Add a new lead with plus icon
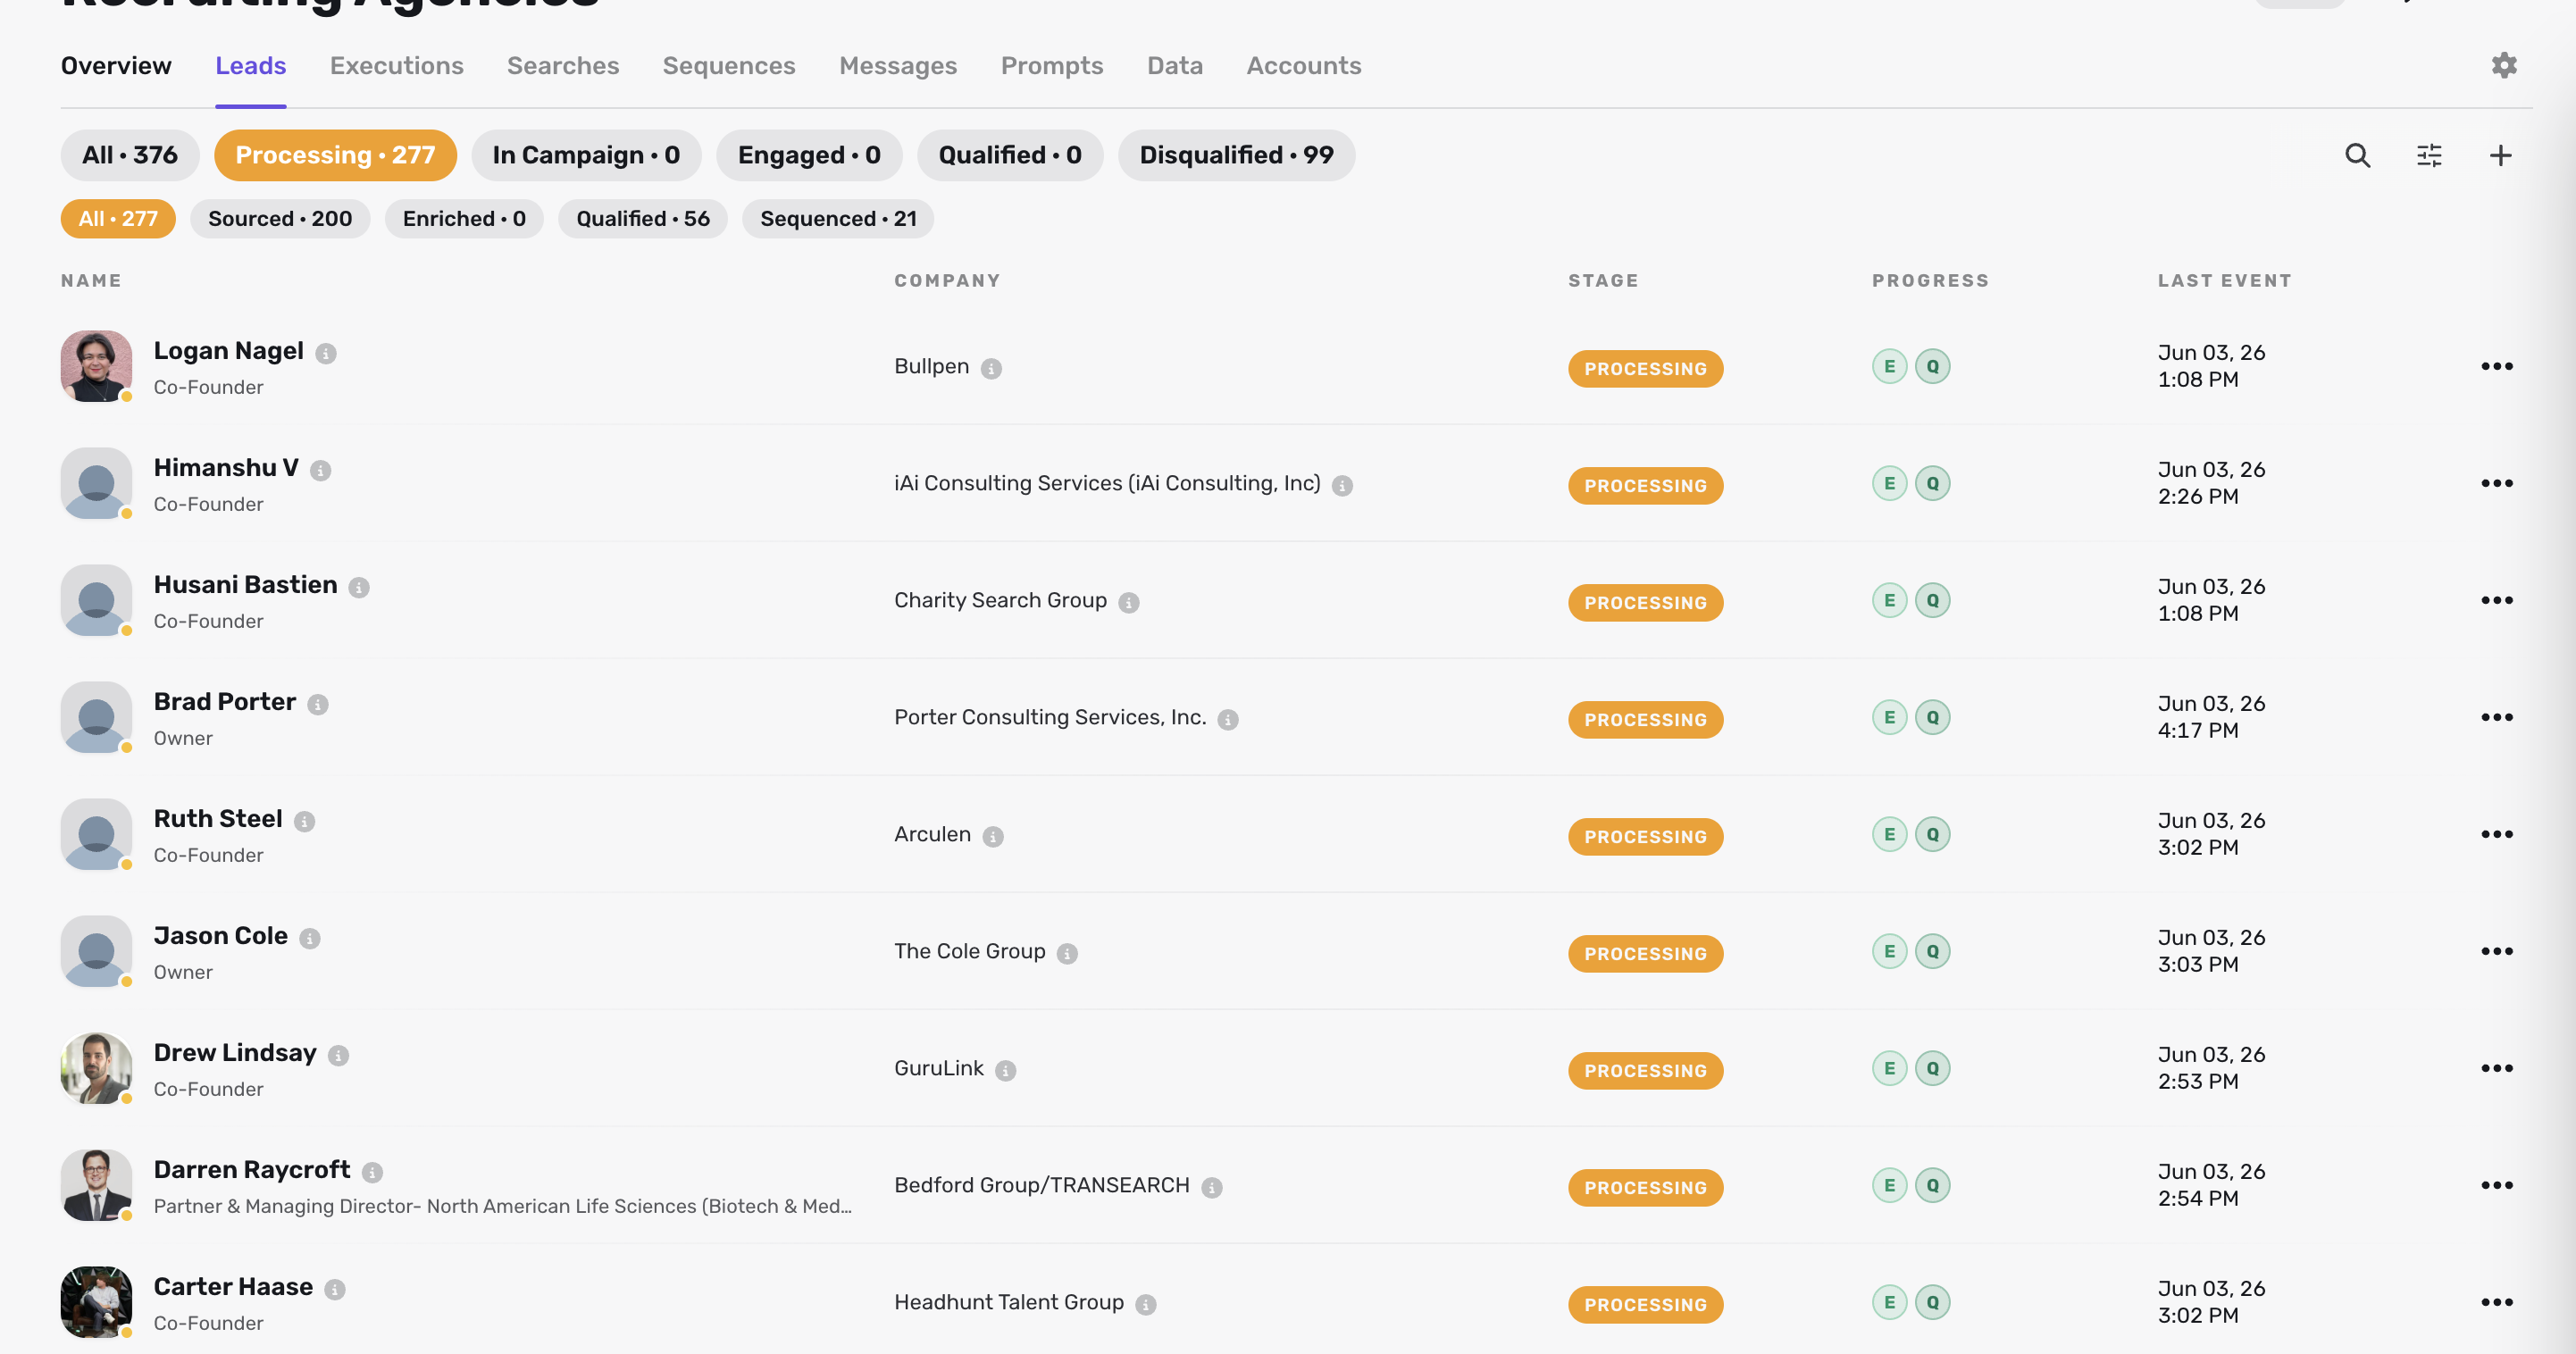 pos(2500,155)
